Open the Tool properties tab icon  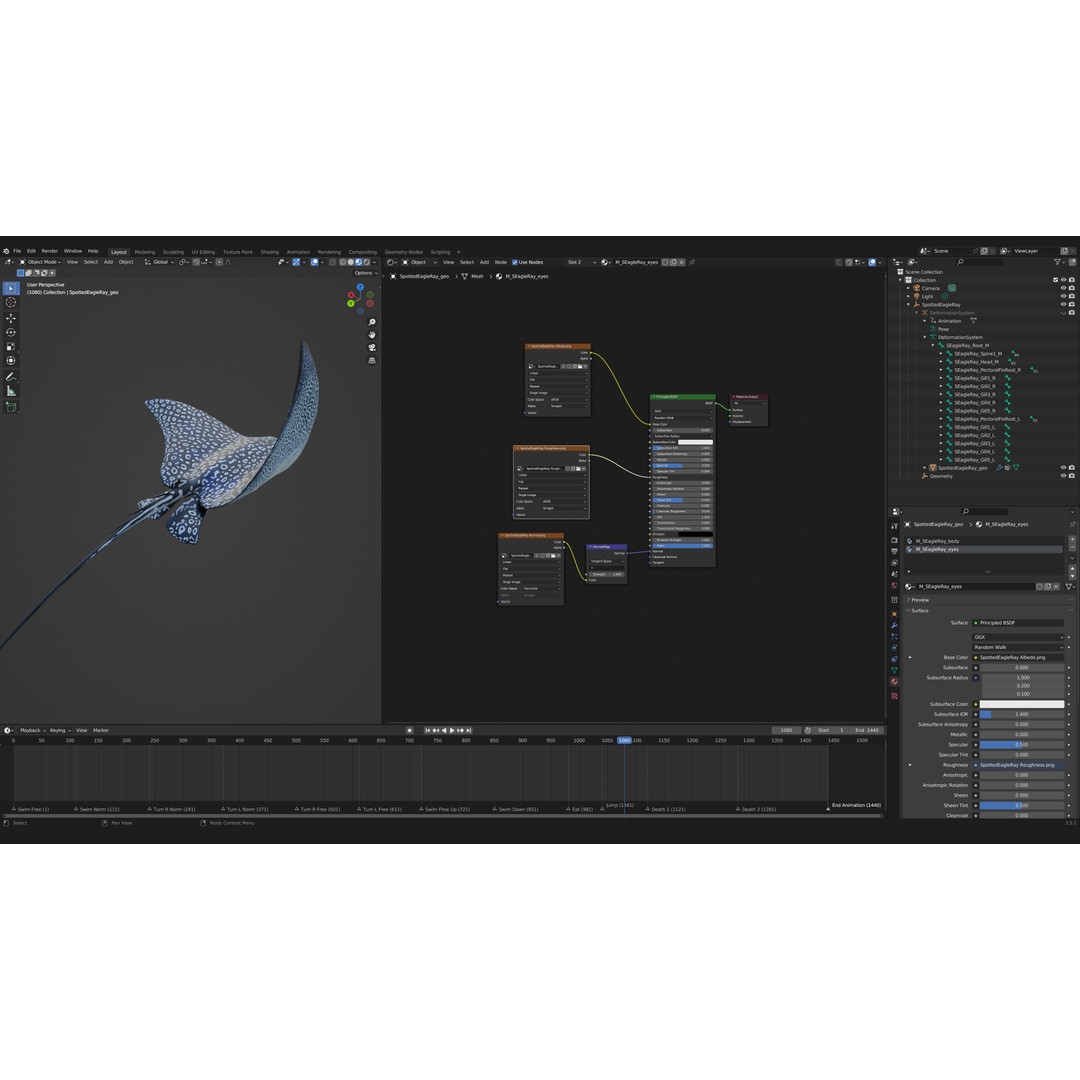tap(894, 526)
